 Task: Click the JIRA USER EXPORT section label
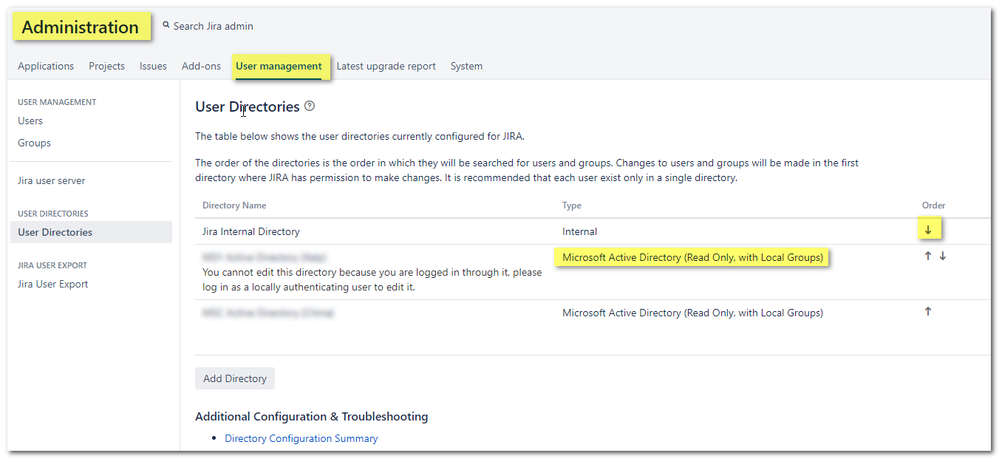point(52,265)
